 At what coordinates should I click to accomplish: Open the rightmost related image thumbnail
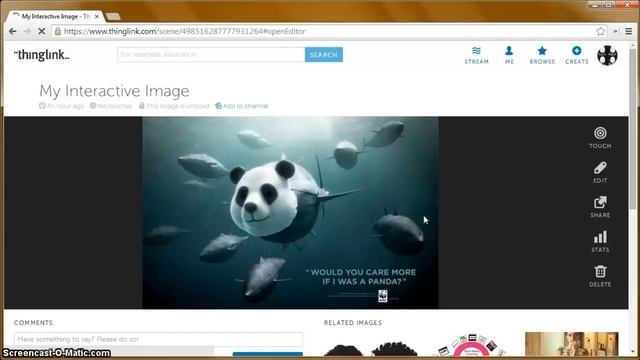coord(571,344)
